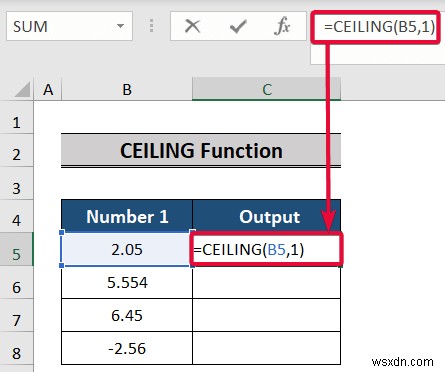This screenshot has width=445, height=372.
Task: Click cell C5 editing =CEILING(B5,1)
Action: click(267, 249)
